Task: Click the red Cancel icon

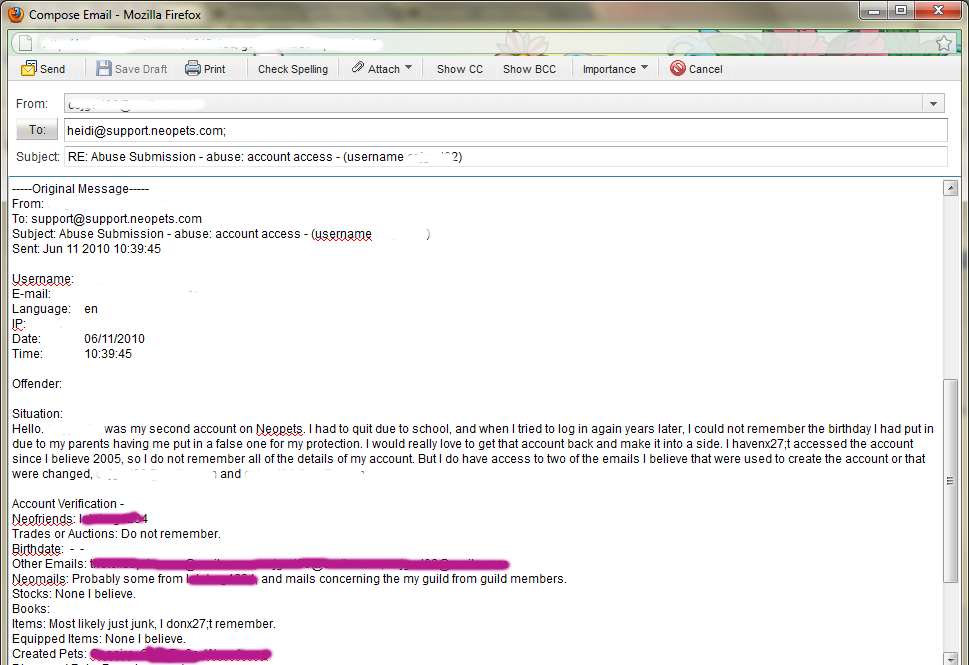Action: pos(678,69)
